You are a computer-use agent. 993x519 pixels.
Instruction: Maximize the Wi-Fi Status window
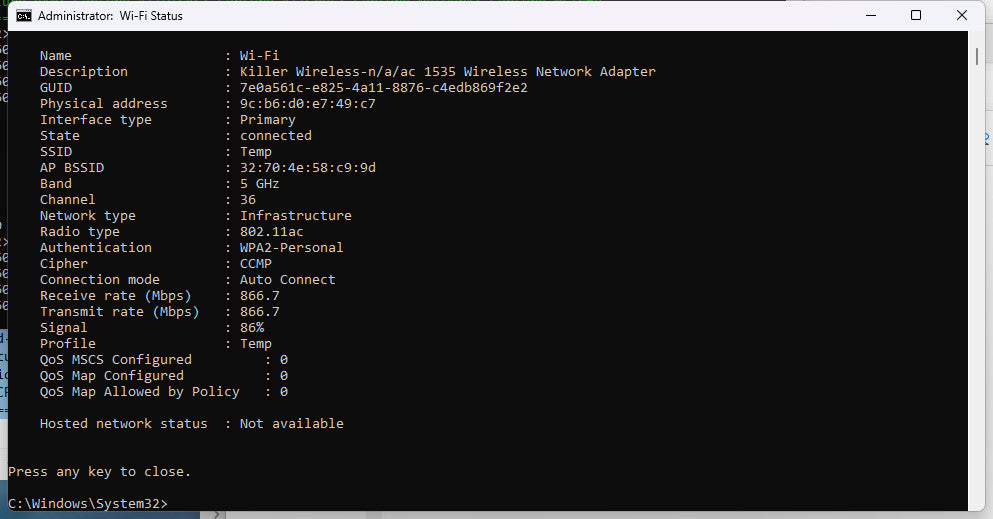click(x=916, y=16)
